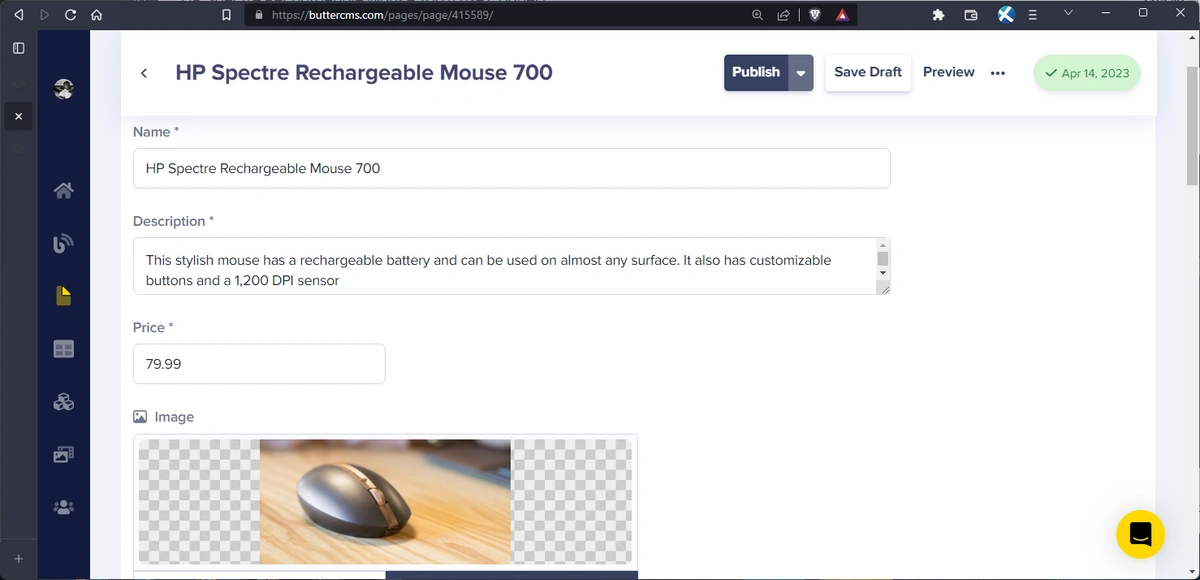The height and width of the screenshot is (580, 1200).
Task: Click the "Image" field label
Action: (174, 417)
